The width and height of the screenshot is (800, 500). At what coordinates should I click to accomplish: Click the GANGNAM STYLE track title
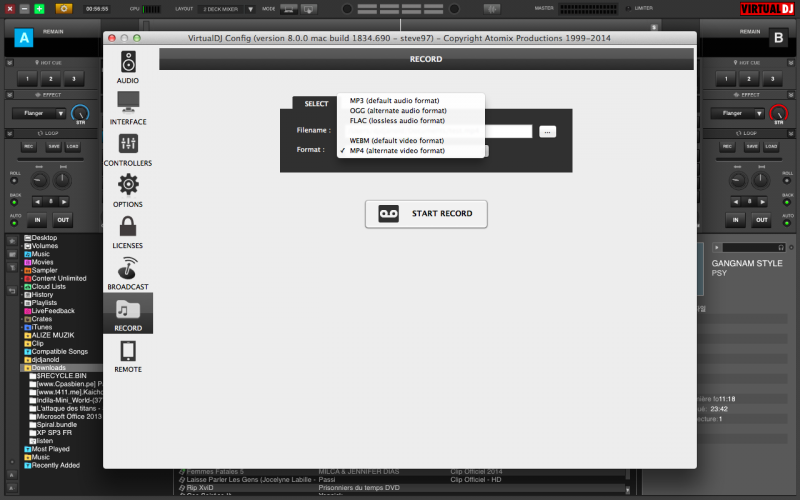click(747, 264)
